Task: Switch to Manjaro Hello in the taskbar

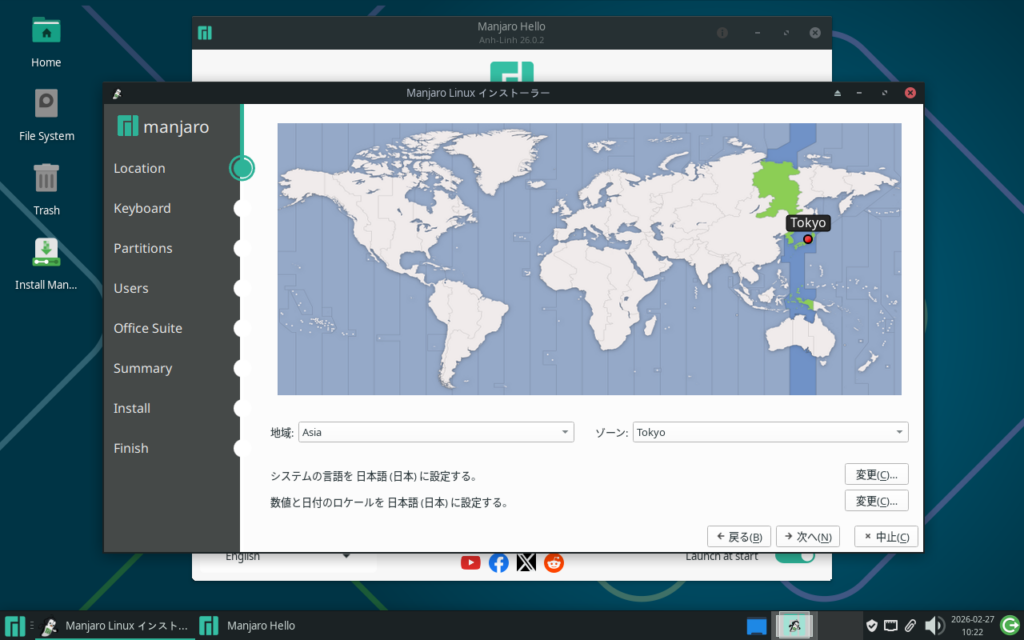Action: 248,626
